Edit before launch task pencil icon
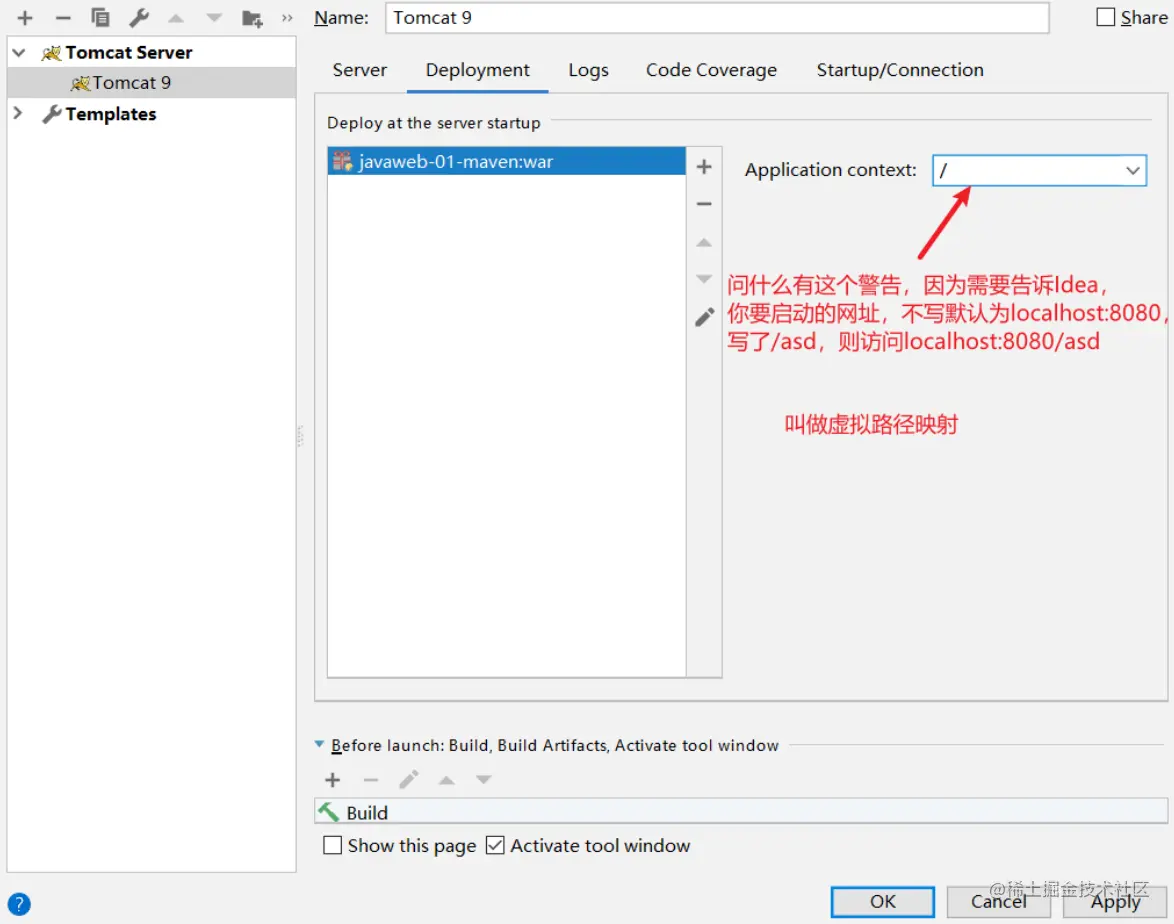 (x=409, y=779)
